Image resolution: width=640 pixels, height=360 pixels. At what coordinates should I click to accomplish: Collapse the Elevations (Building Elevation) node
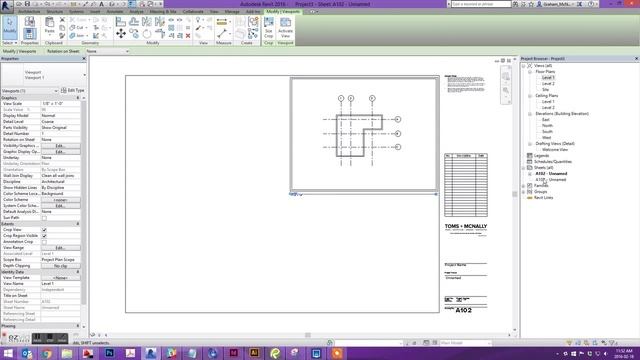tap(530, 113)
